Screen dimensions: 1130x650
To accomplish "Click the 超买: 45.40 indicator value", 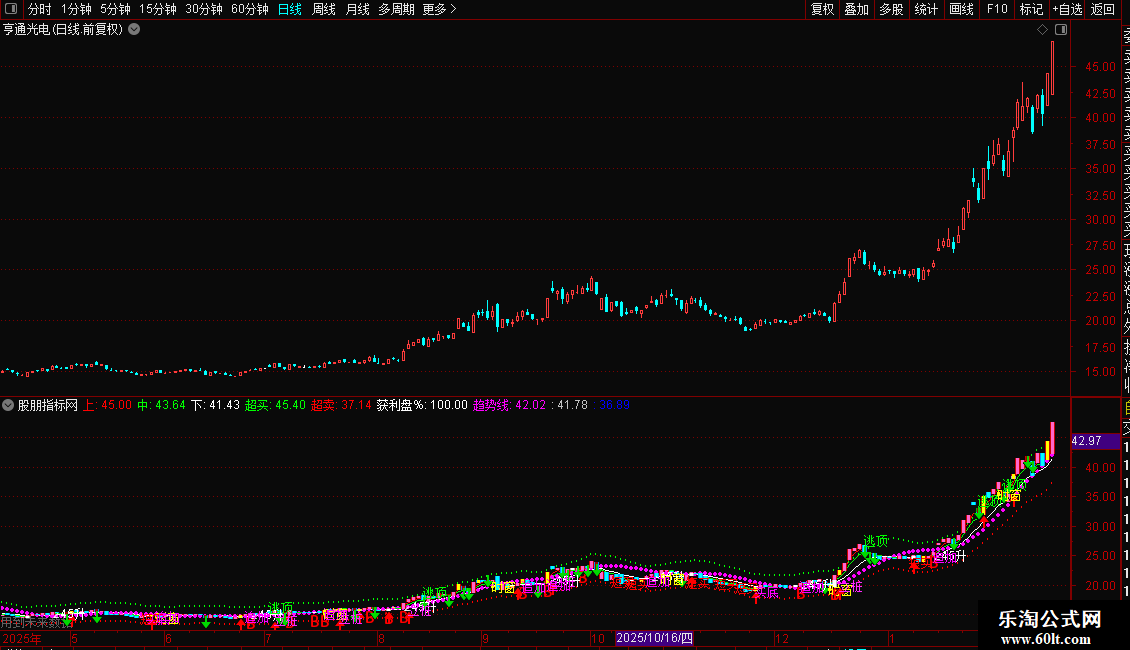I will pos(275,405).
